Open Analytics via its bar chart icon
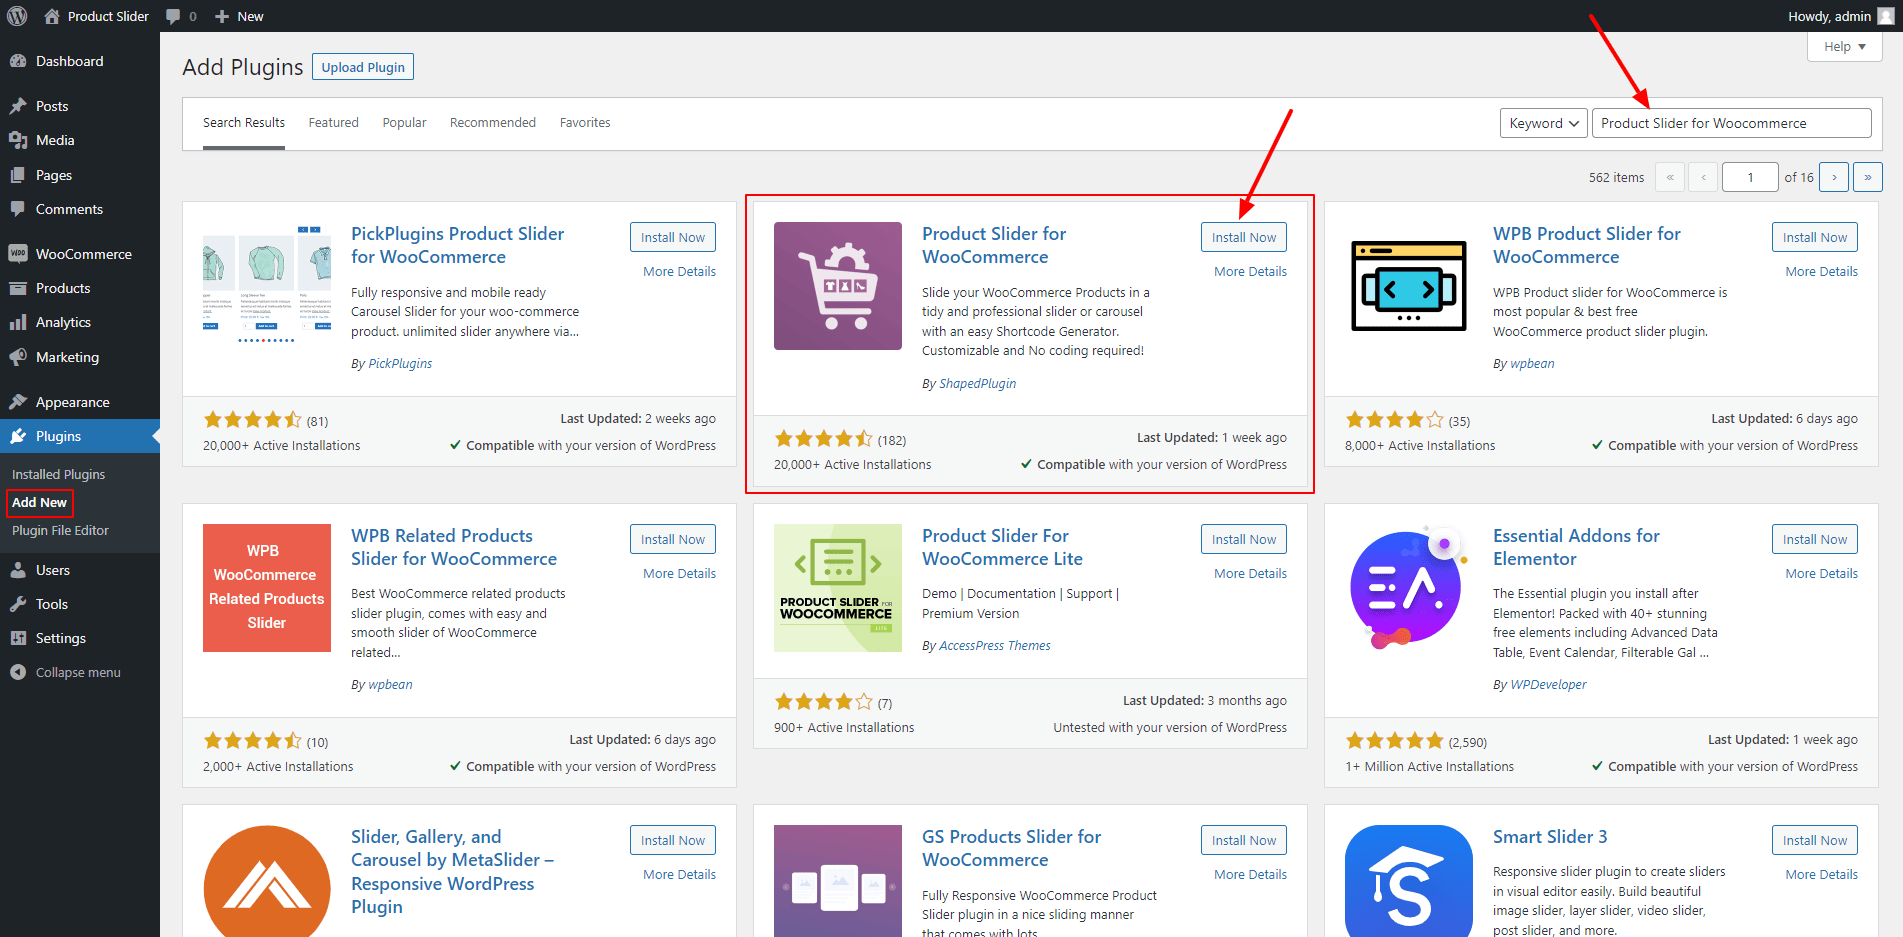Screen dimensions: 1903x937 pyautogui.click(x=18, y=322)
